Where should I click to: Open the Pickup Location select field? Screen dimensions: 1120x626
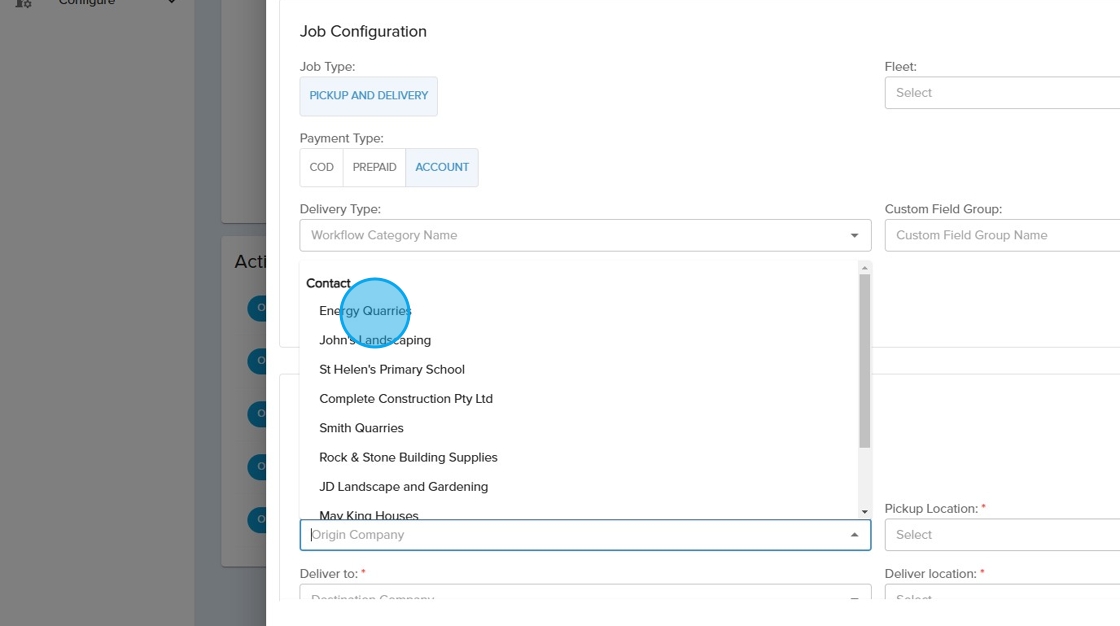(x=1000, y=535)
